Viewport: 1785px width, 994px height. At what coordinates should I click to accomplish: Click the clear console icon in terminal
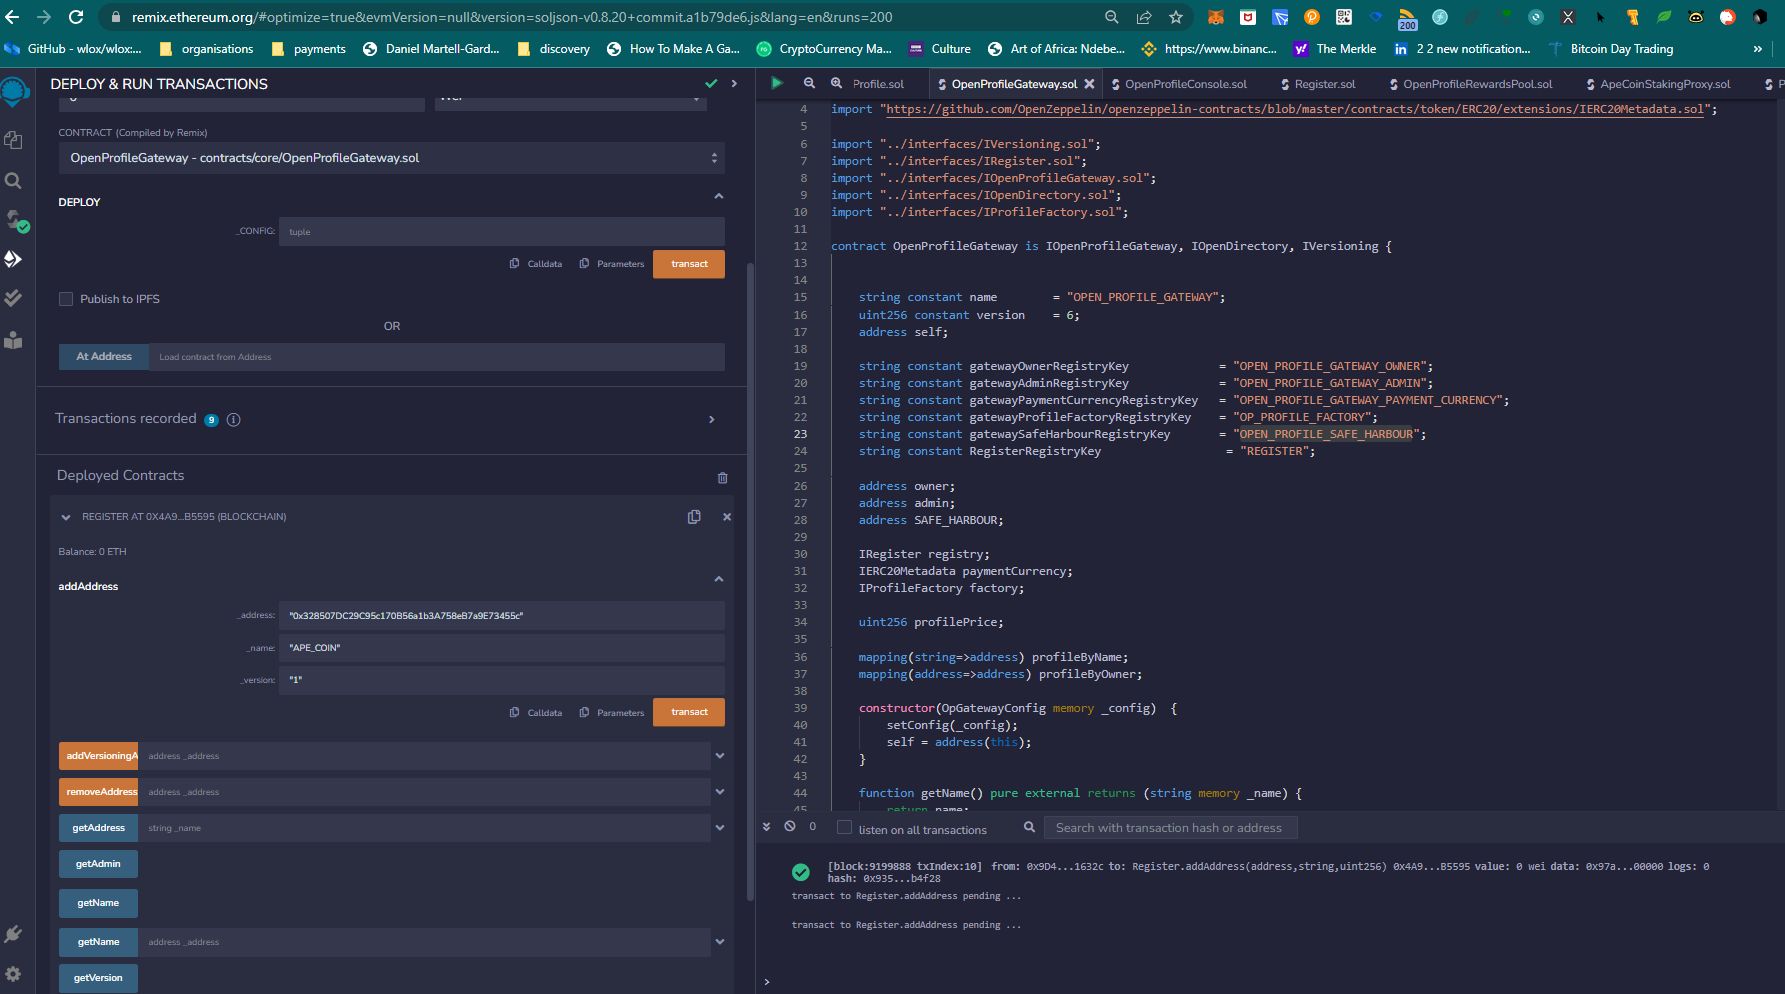click(790, 826)
